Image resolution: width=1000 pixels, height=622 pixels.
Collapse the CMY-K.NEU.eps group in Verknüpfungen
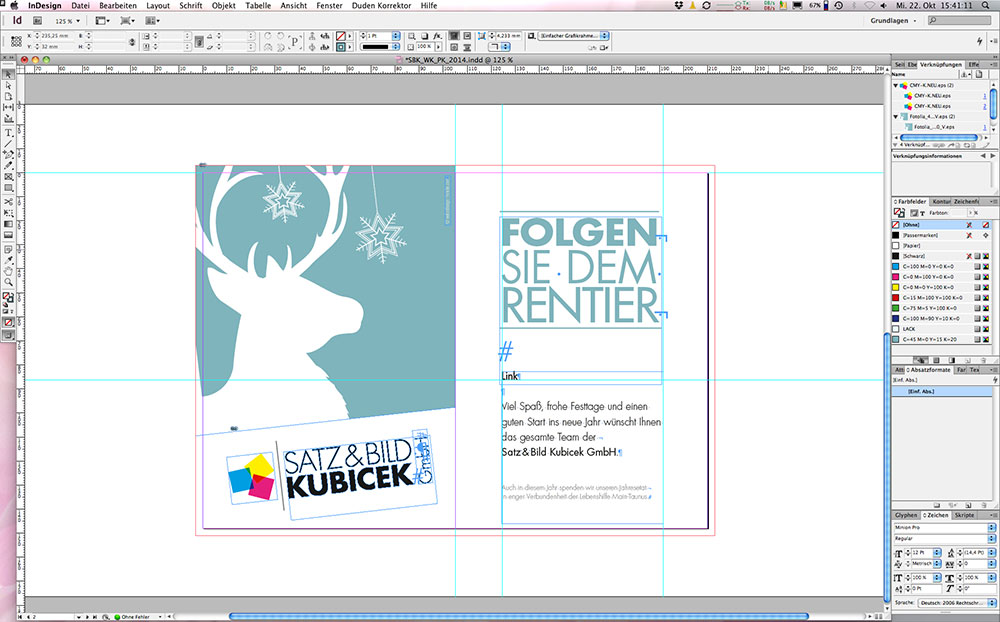point(895,85)
